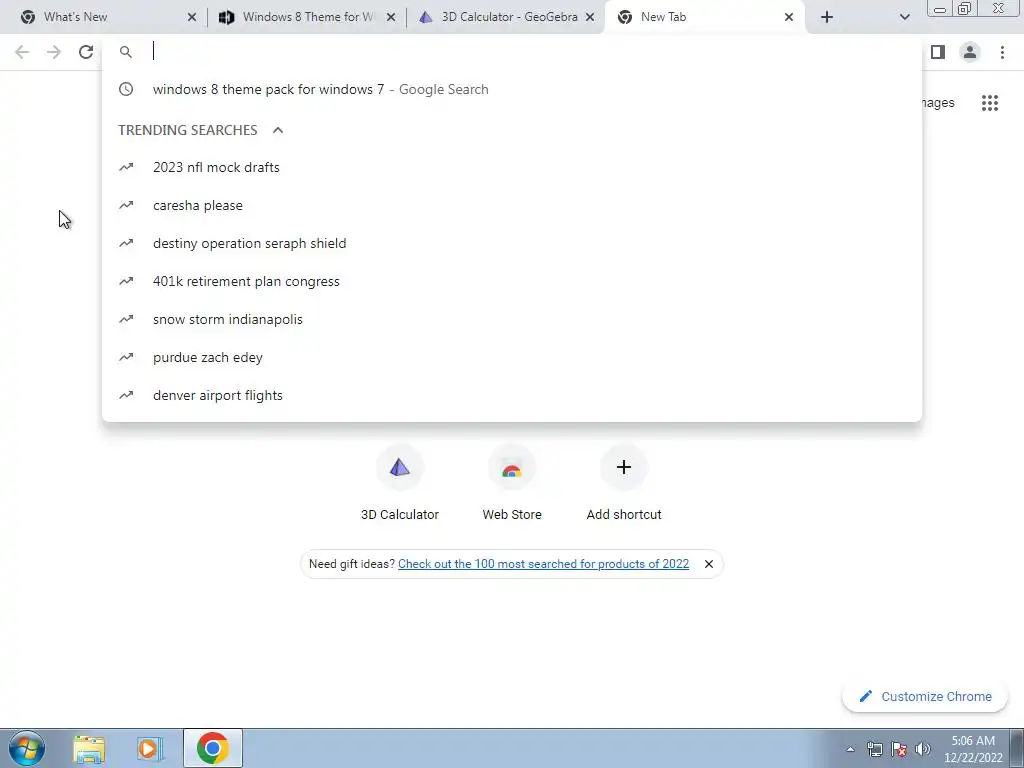Open the Action Center flag icon
The image size is (1024, 768).
pyautogui.click(x=899, y=749)
